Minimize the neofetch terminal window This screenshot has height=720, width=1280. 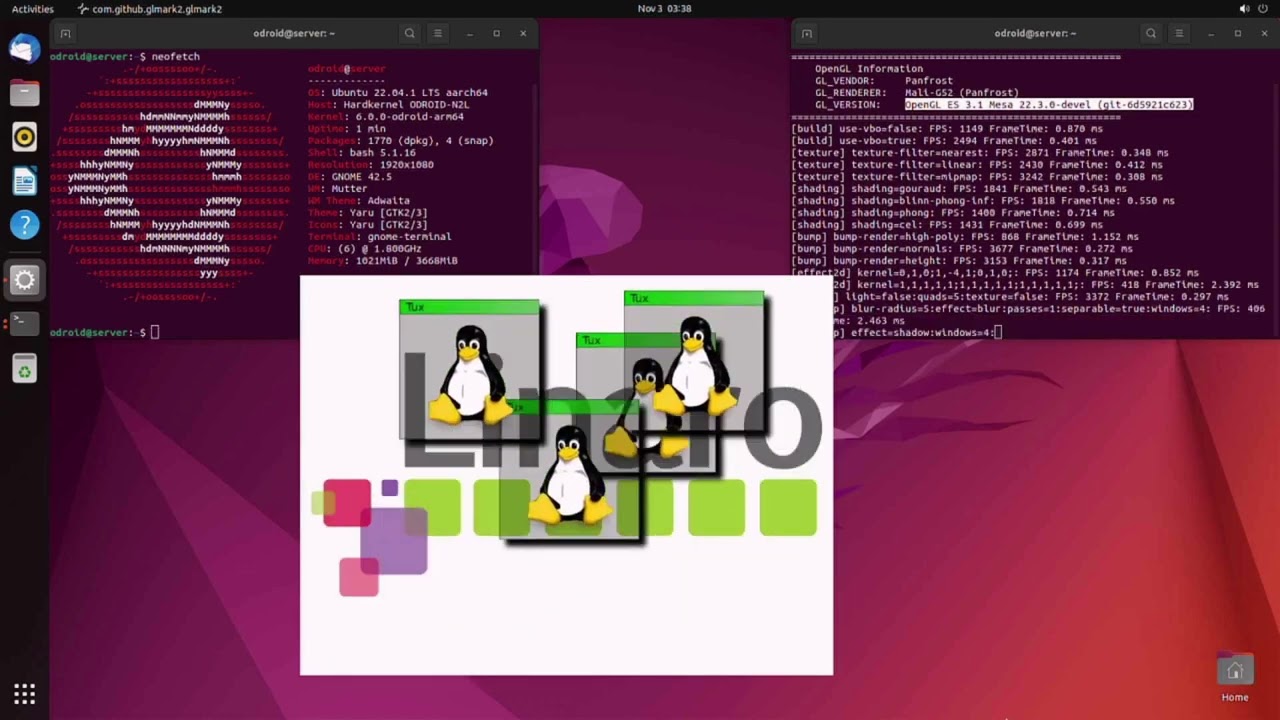tap(469, 33)
